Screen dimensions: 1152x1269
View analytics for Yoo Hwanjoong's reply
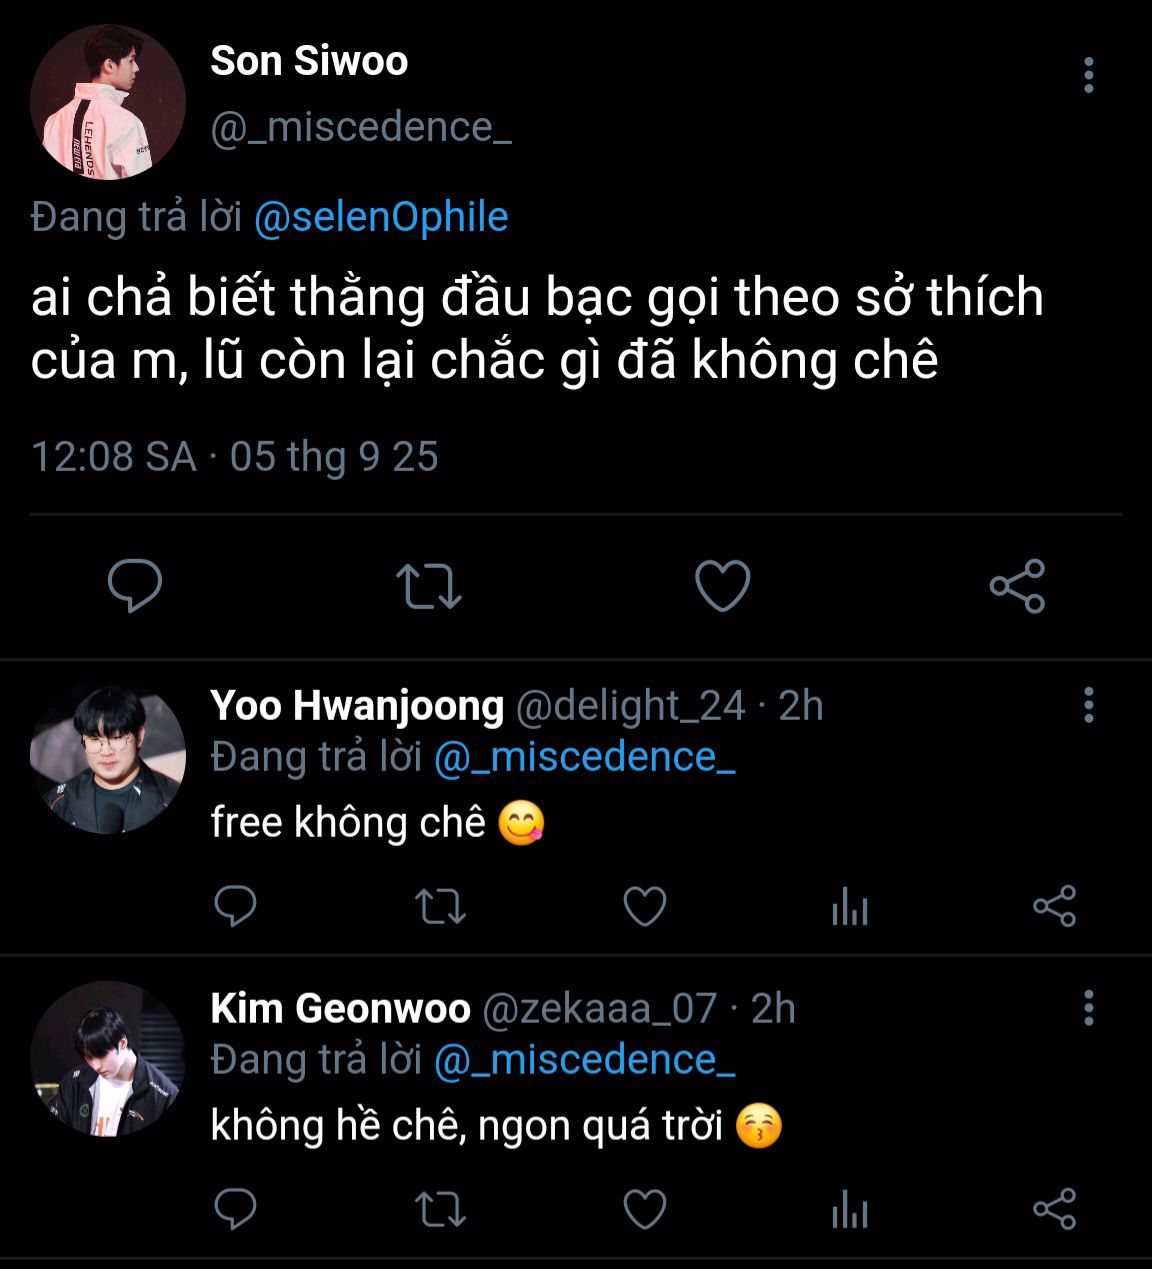[x=850, y=907]
